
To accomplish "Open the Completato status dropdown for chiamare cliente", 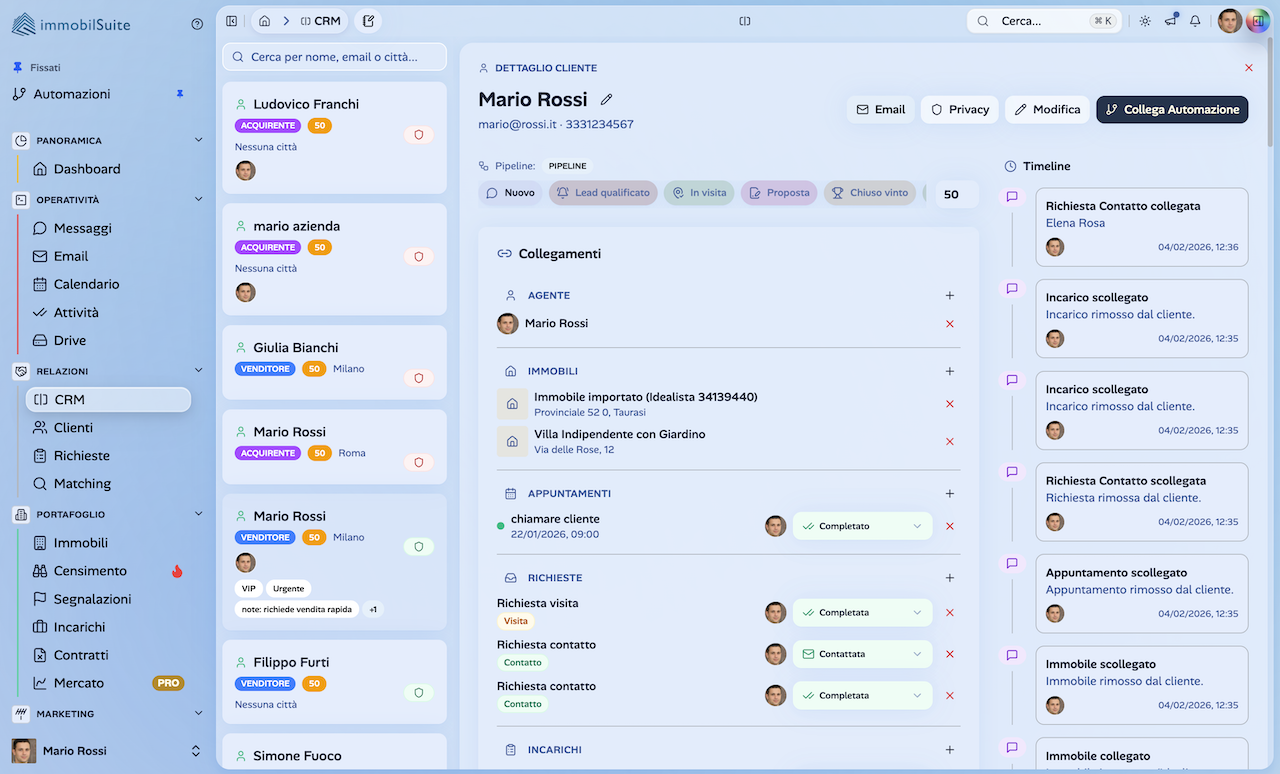I will pyautogui.click(x=862, y=525).
